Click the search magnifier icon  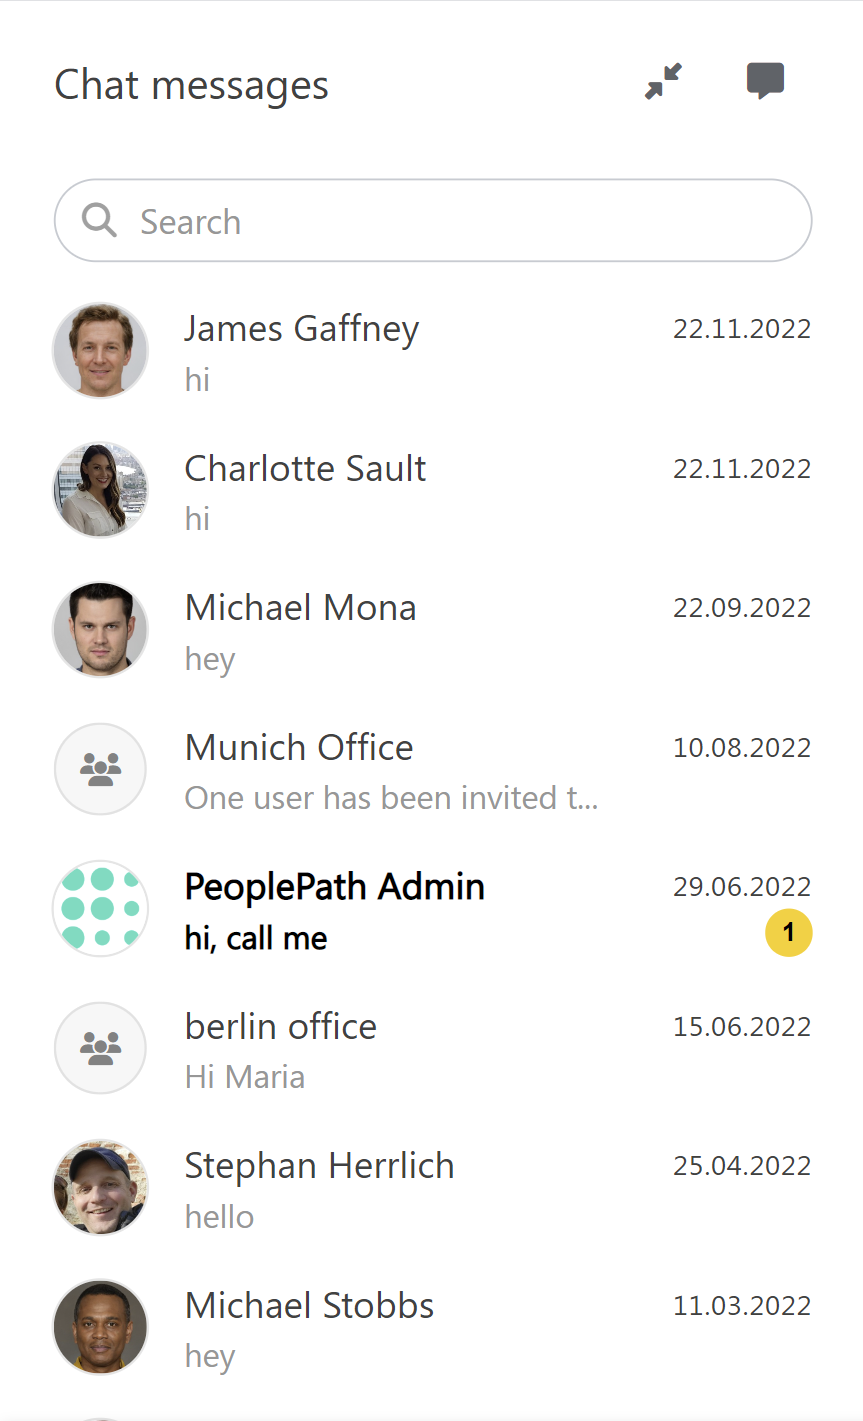click(x=99, y=220)
